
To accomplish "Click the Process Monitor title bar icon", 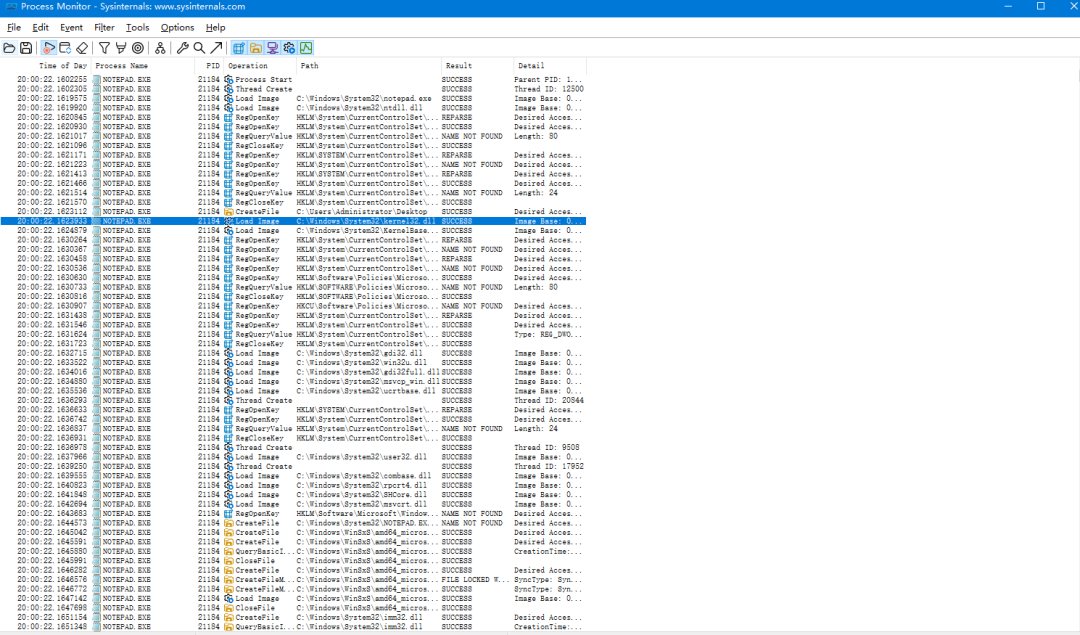I will point(11,7).
